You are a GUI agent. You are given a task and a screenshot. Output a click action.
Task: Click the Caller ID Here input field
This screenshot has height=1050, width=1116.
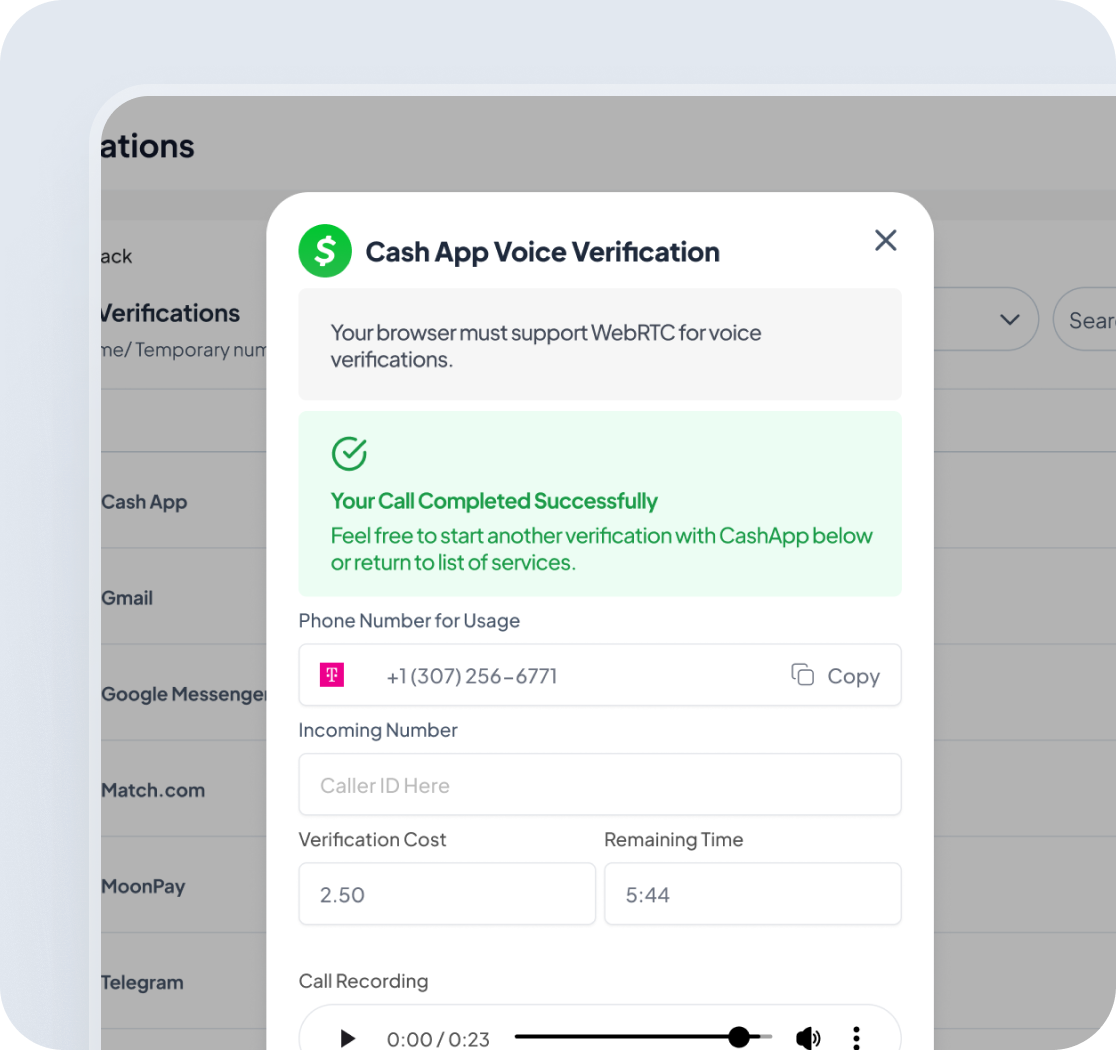(x=600, y=784)
